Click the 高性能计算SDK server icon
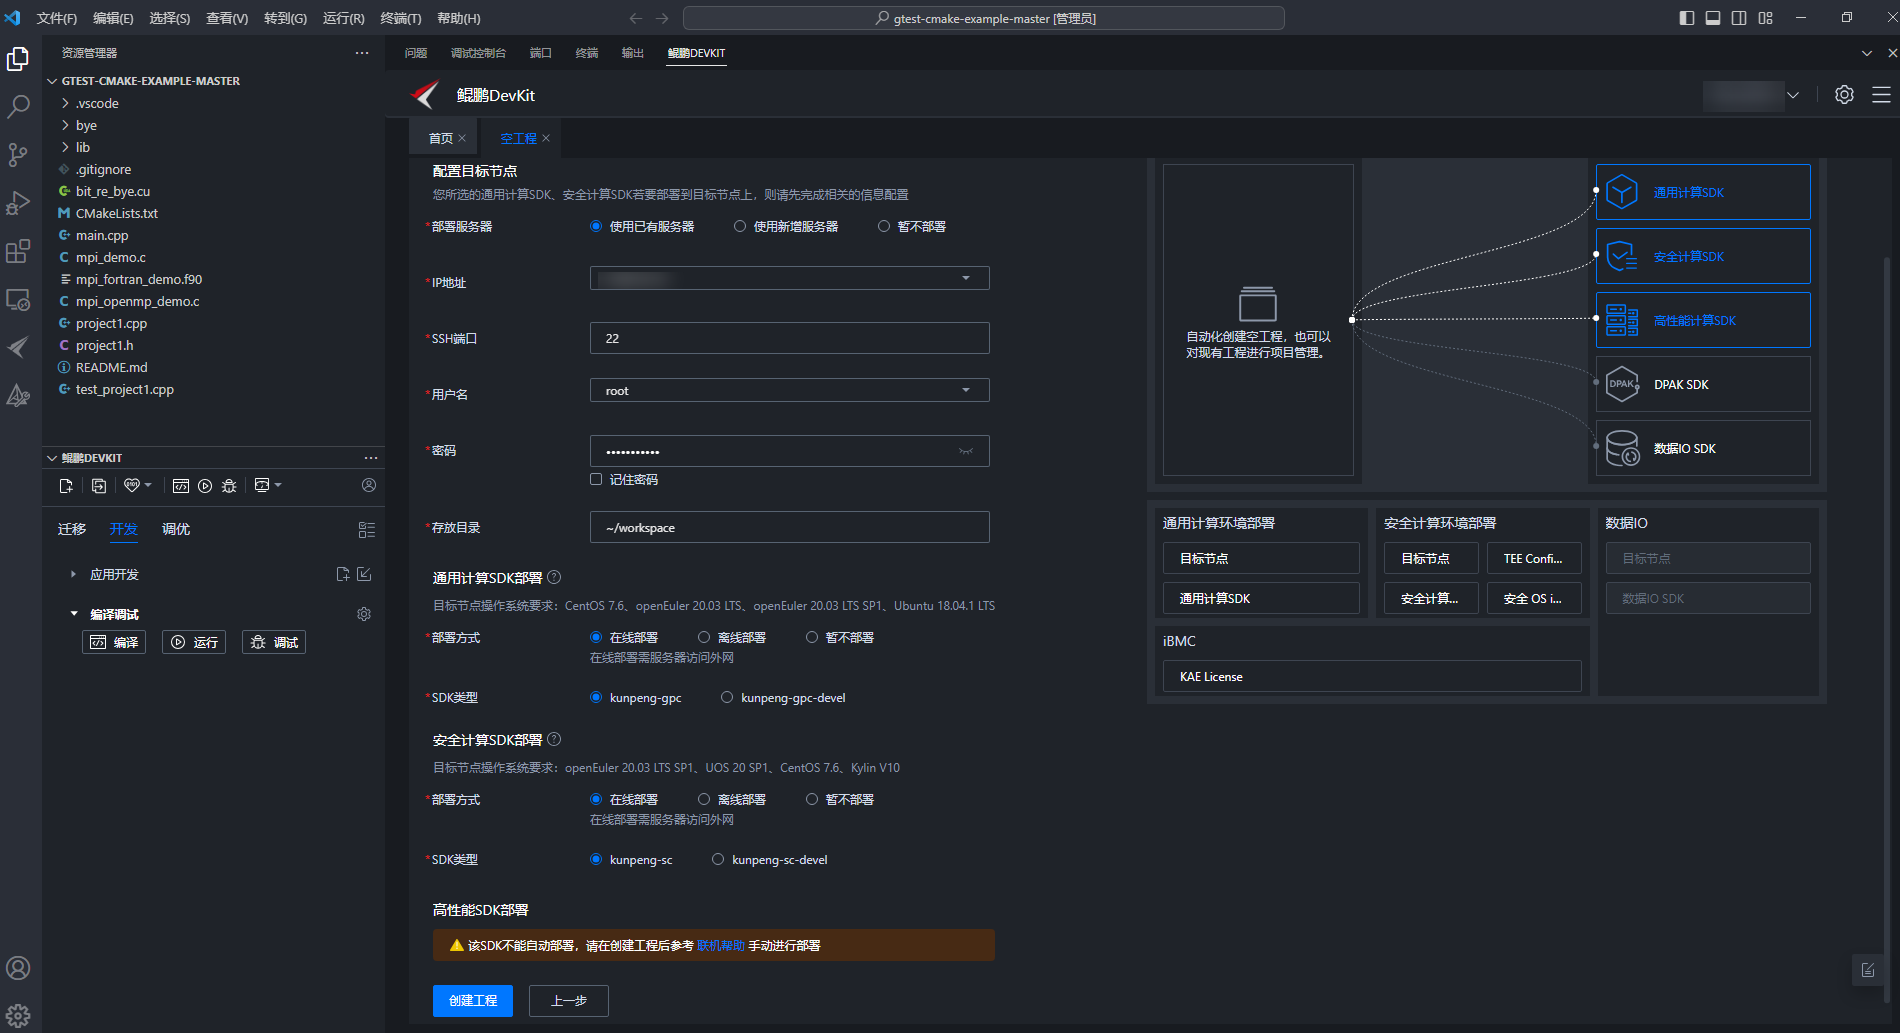The height and width of the screenshot is (1033, 1900). coord(1621,320)
